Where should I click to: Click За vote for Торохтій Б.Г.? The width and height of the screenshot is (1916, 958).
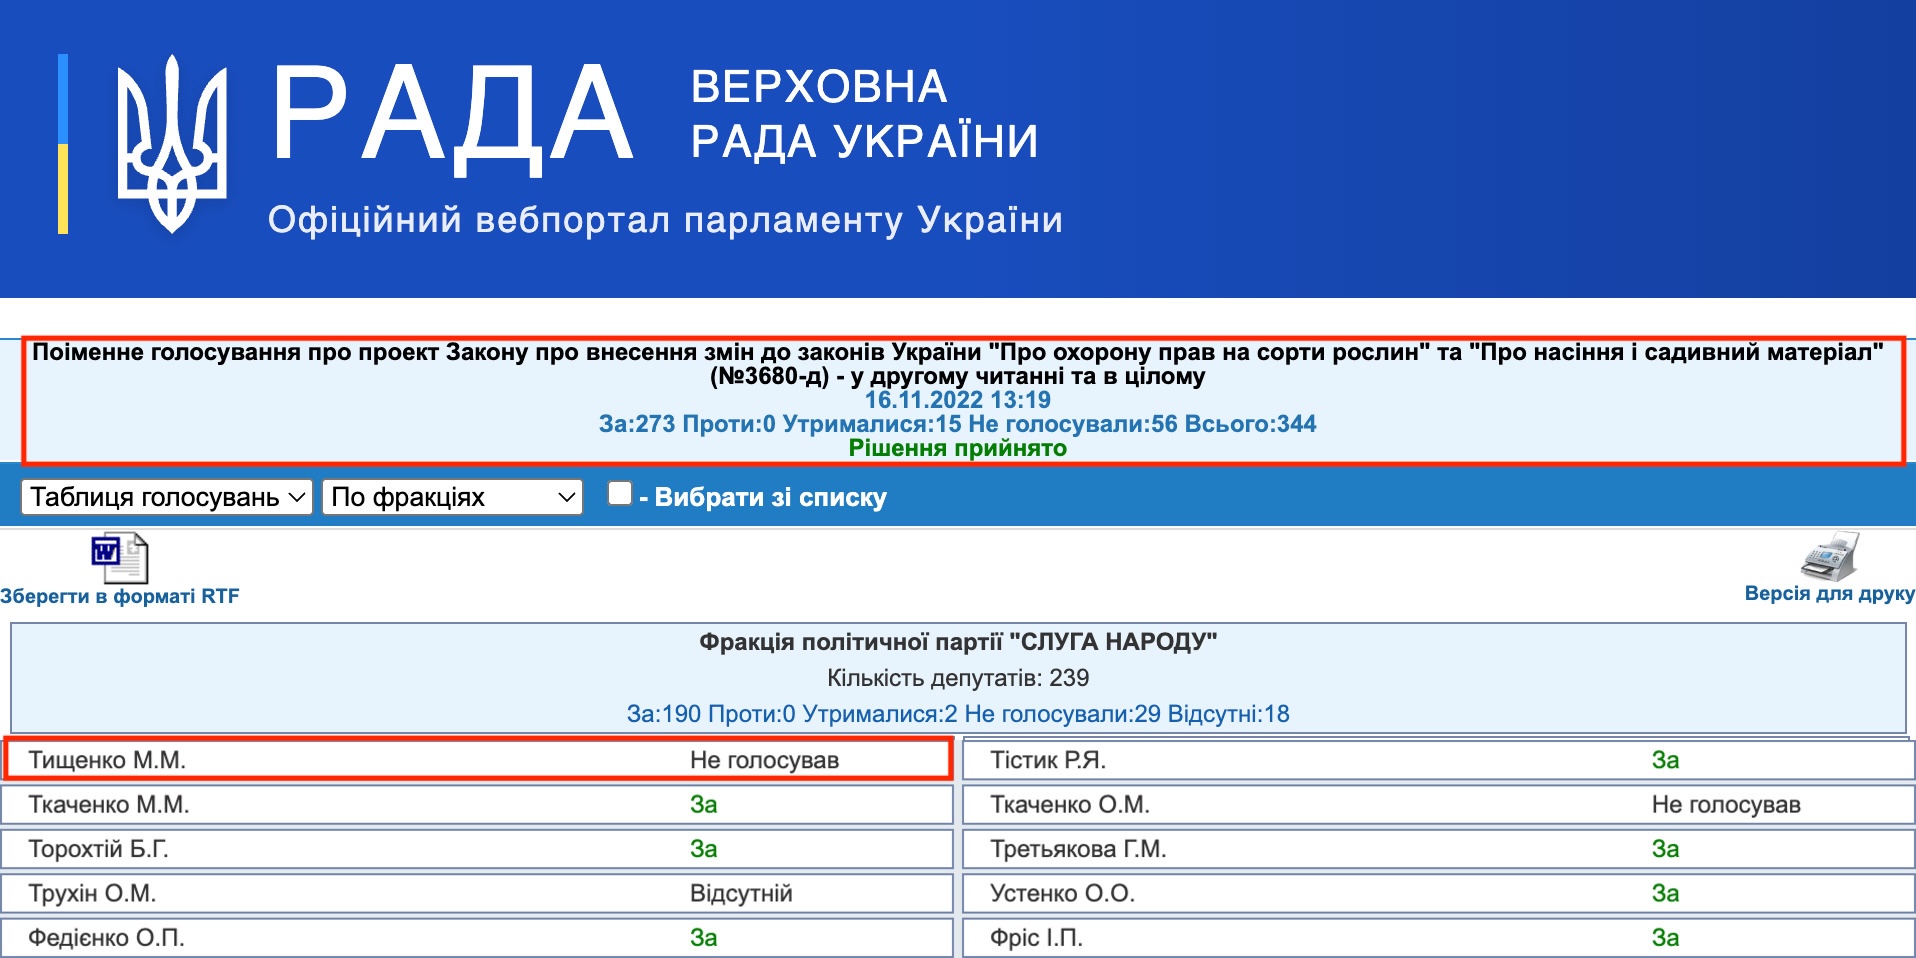[x=703, y=849]
